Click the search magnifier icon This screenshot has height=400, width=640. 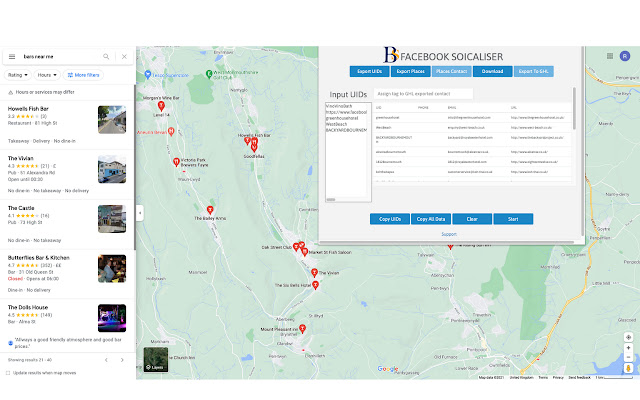[107, 57]
